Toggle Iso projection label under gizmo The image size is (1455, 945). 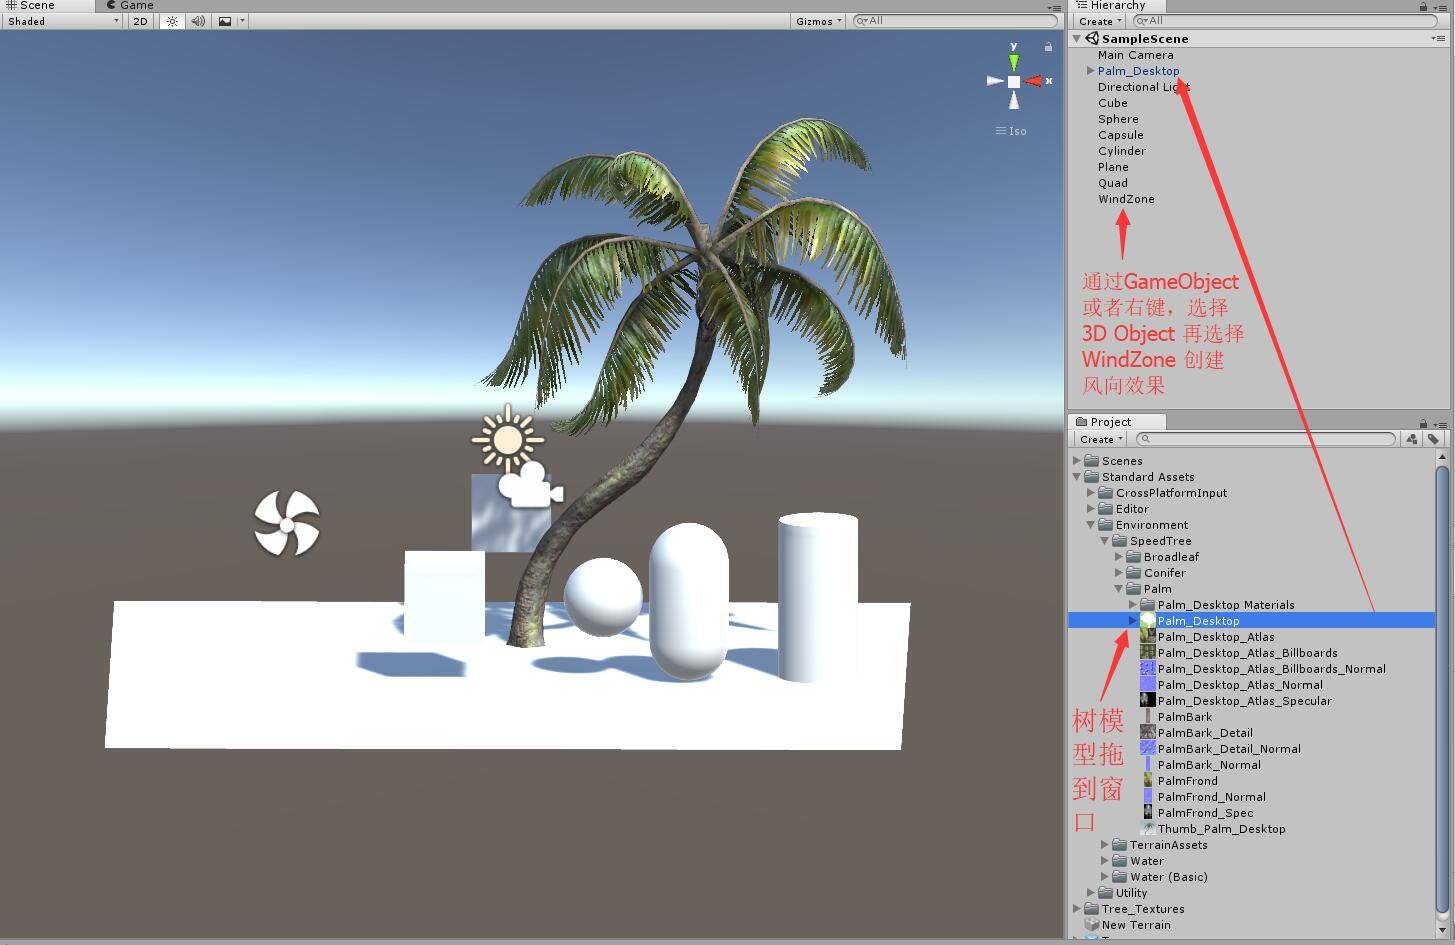tap(1011, 131)
